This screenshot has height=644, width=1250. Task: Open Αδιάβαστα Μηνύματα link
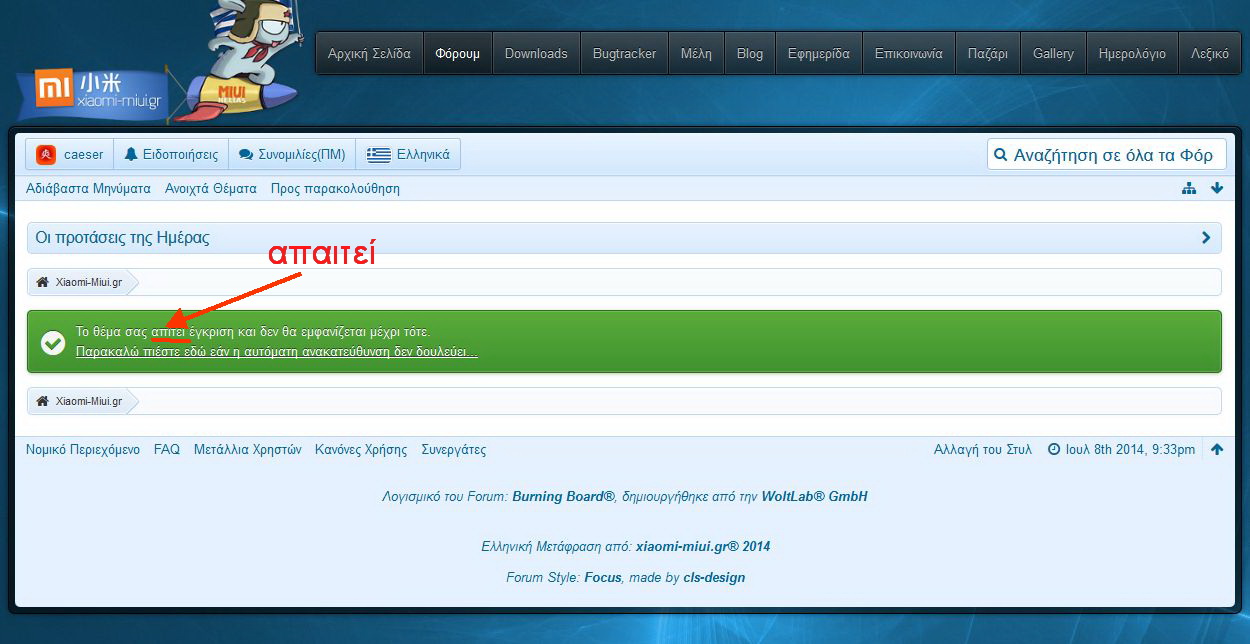[x=88, y=188]
